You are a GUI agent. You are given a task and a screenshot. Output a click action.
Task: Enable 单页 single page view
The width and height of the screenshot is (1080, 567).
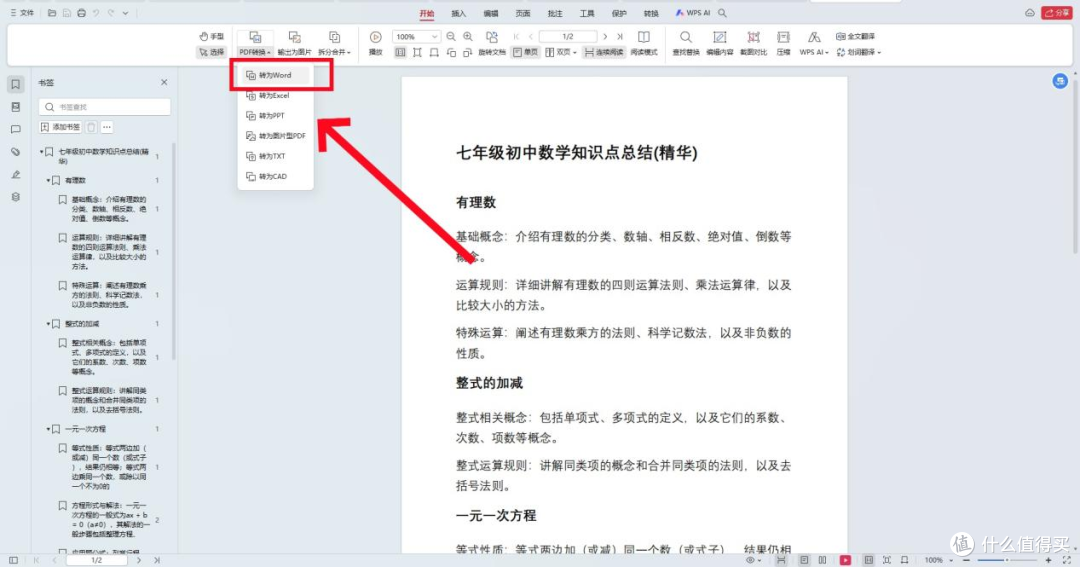(x=526, y=52)
